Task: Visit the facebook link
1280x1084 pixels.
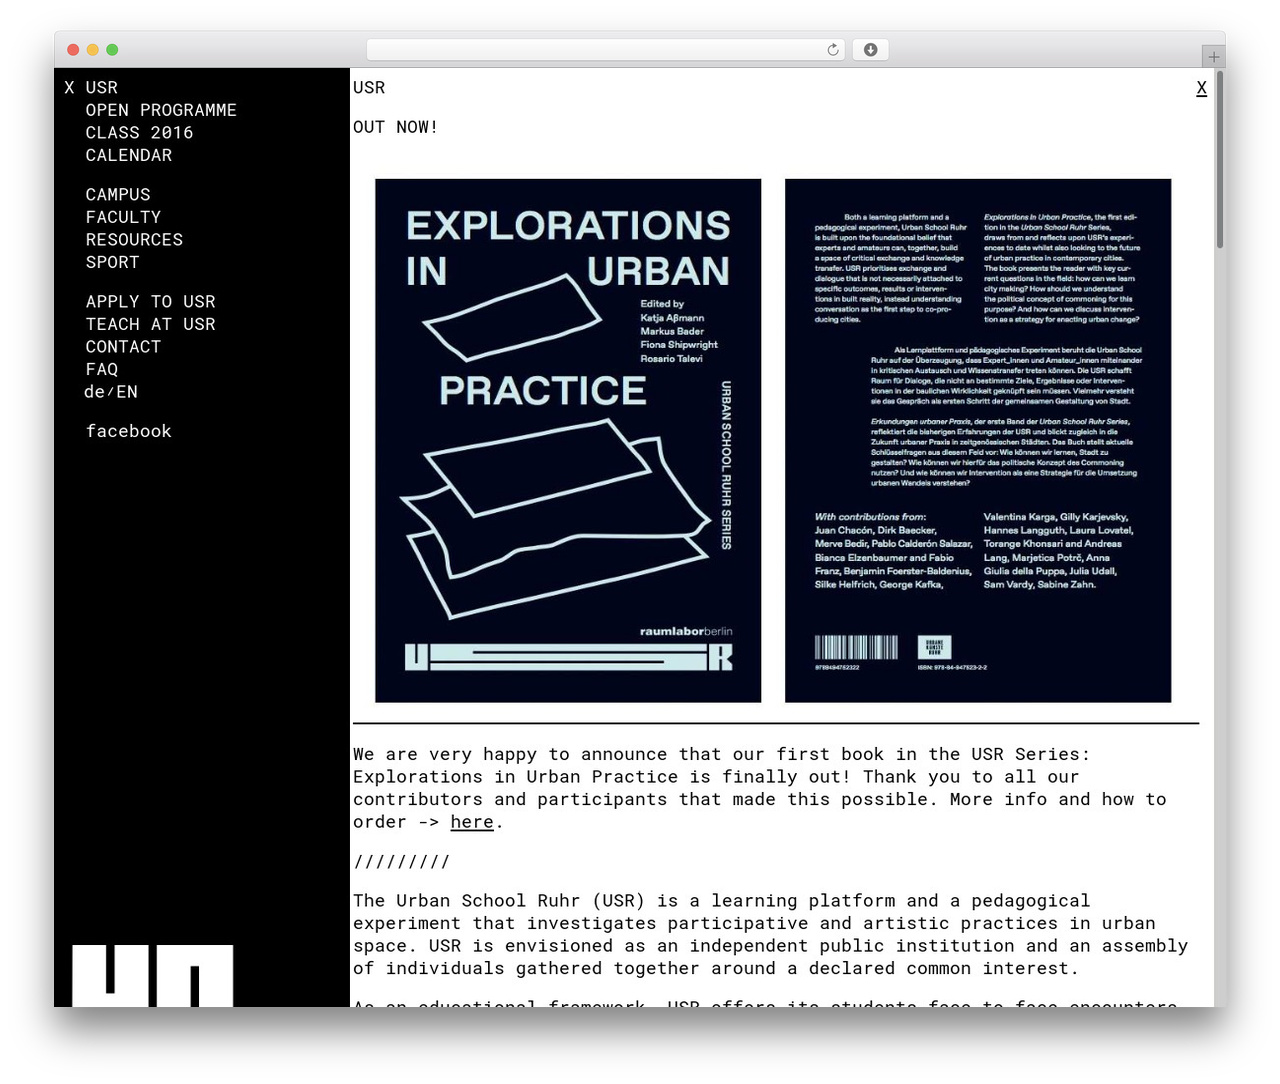Action: 129,431
